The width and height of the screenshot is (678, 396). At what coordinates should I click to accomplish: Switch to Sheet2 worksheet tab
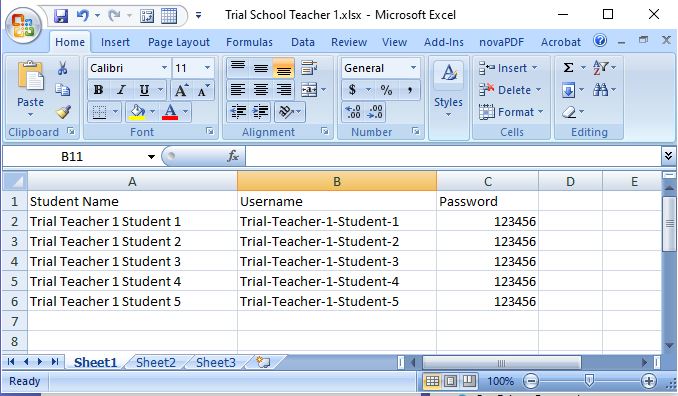[156, 362]
